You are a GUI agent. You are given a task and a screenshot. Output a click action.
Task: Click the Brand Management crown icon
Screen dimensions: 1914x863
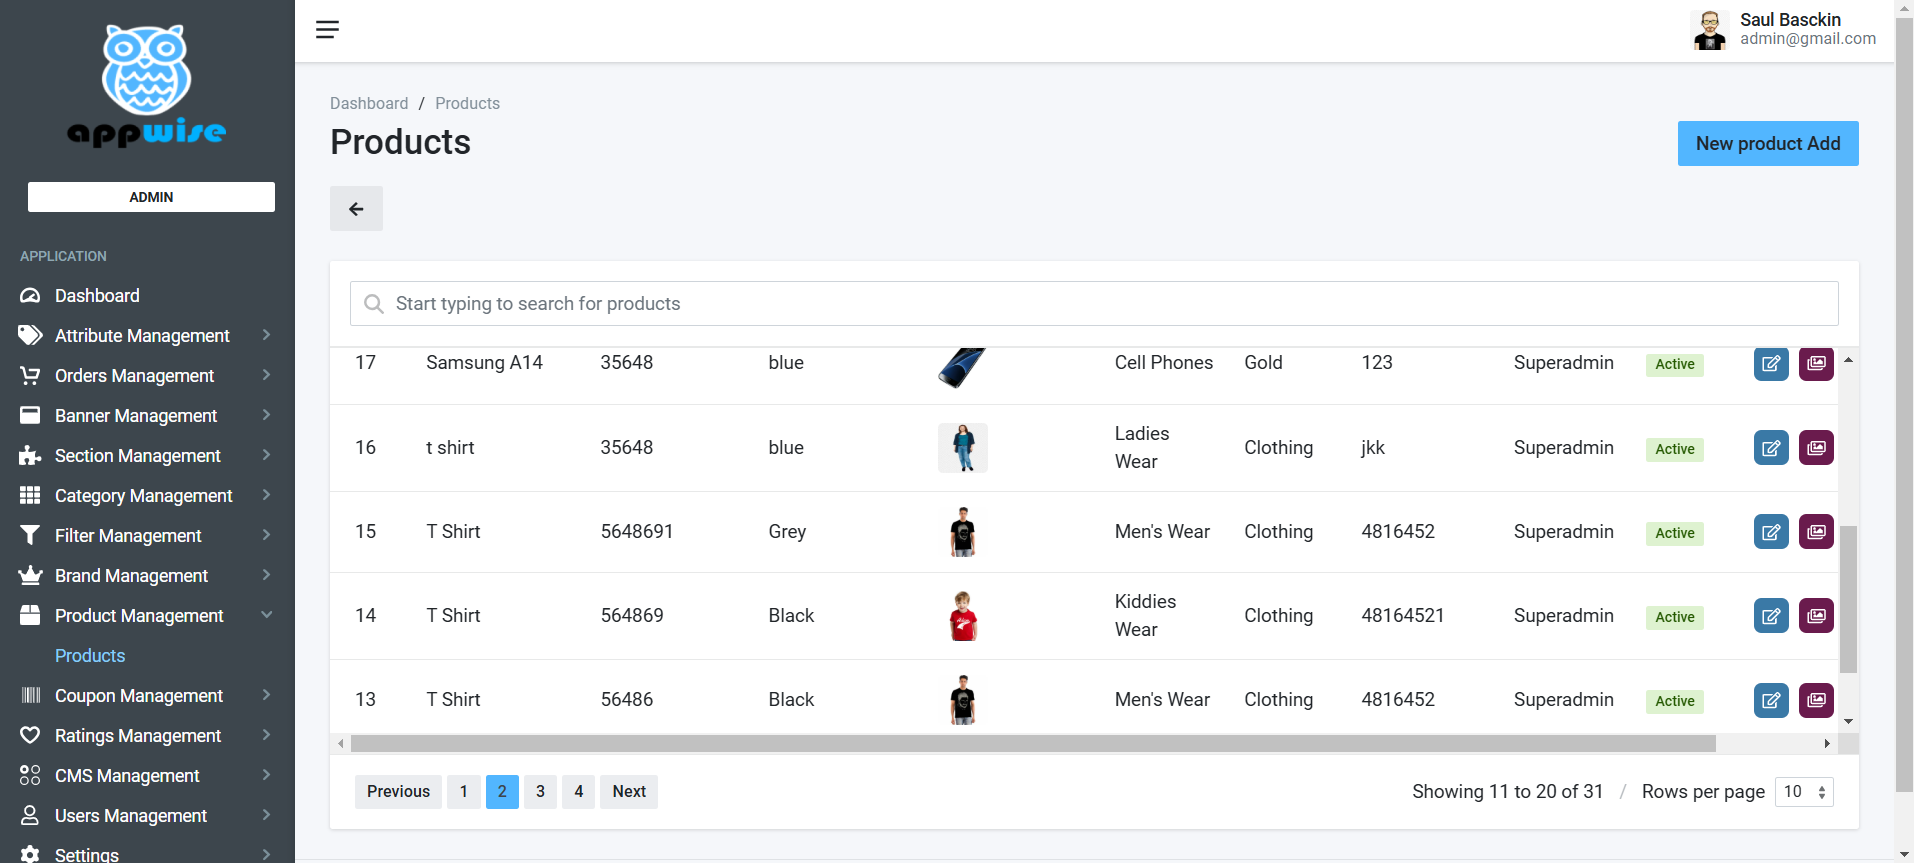(30, 575)
